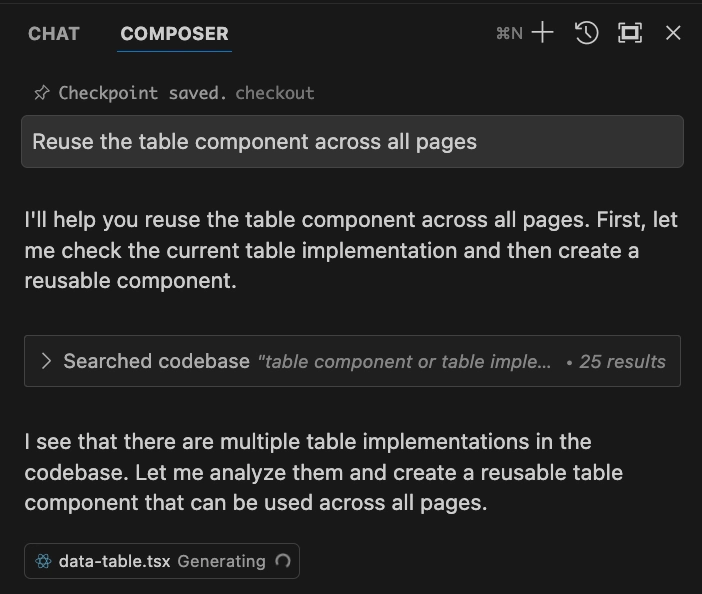Viewport: 702px width, 594px height.
Task: Click the ⌘N shortcut hint
Action: tap(509, 33)
